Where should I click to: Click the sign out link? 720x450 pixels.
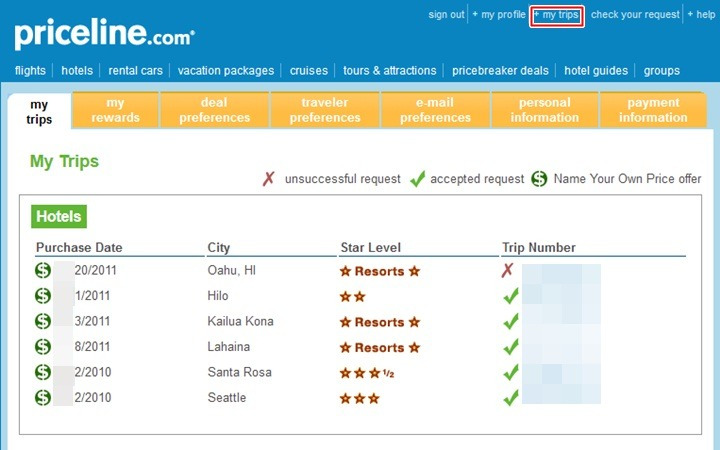coord(446,15)
